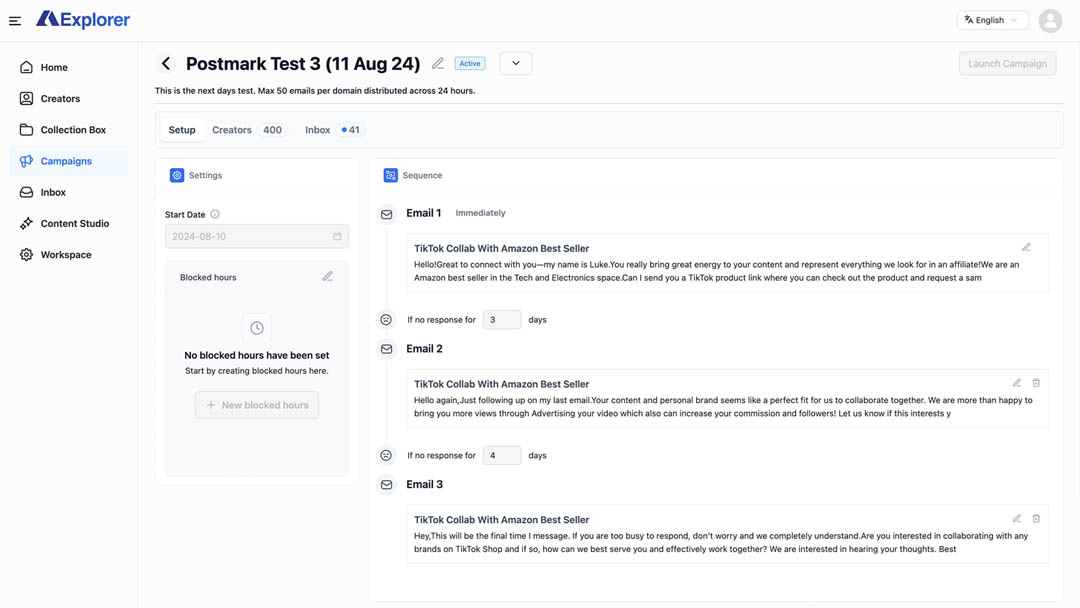Image resolution: width=1080 pixels, height=608 pixels.
Task: Open the English language dropdown
Action: tap(992, 20)
